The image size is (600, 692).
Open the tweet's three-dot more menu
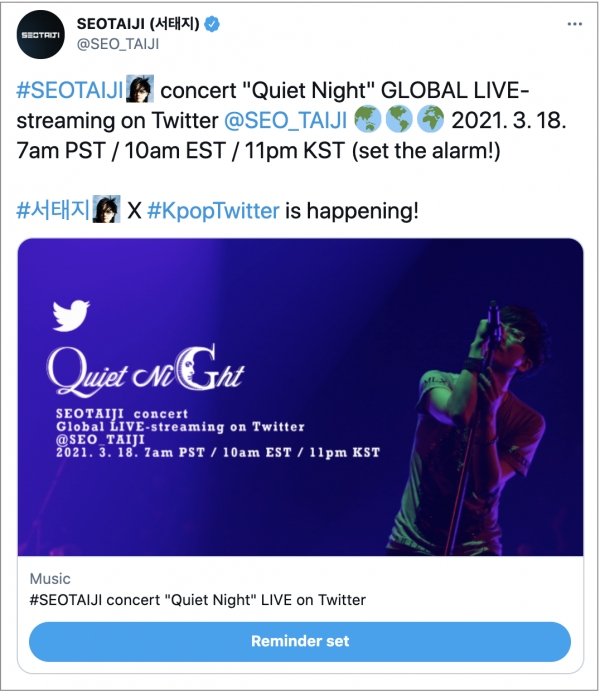pyautogui.click(x=574, y=24)
